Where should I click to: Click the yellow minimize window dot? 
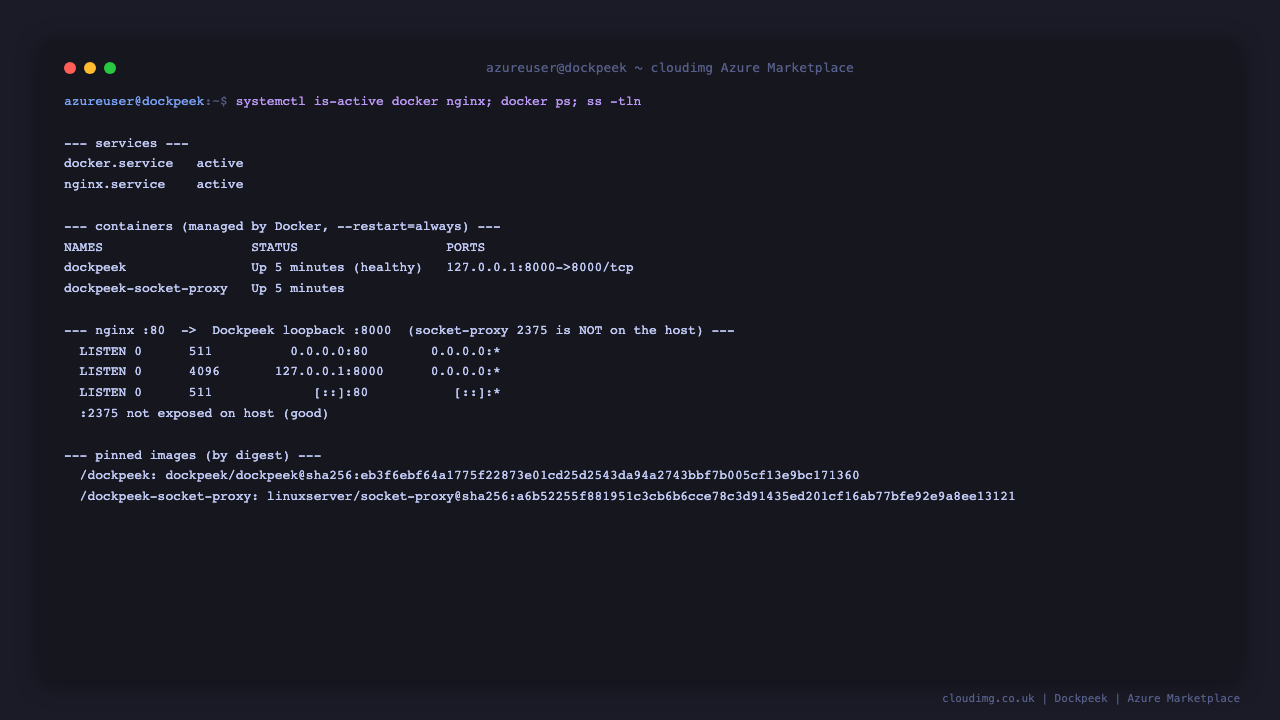click(90, 68)
